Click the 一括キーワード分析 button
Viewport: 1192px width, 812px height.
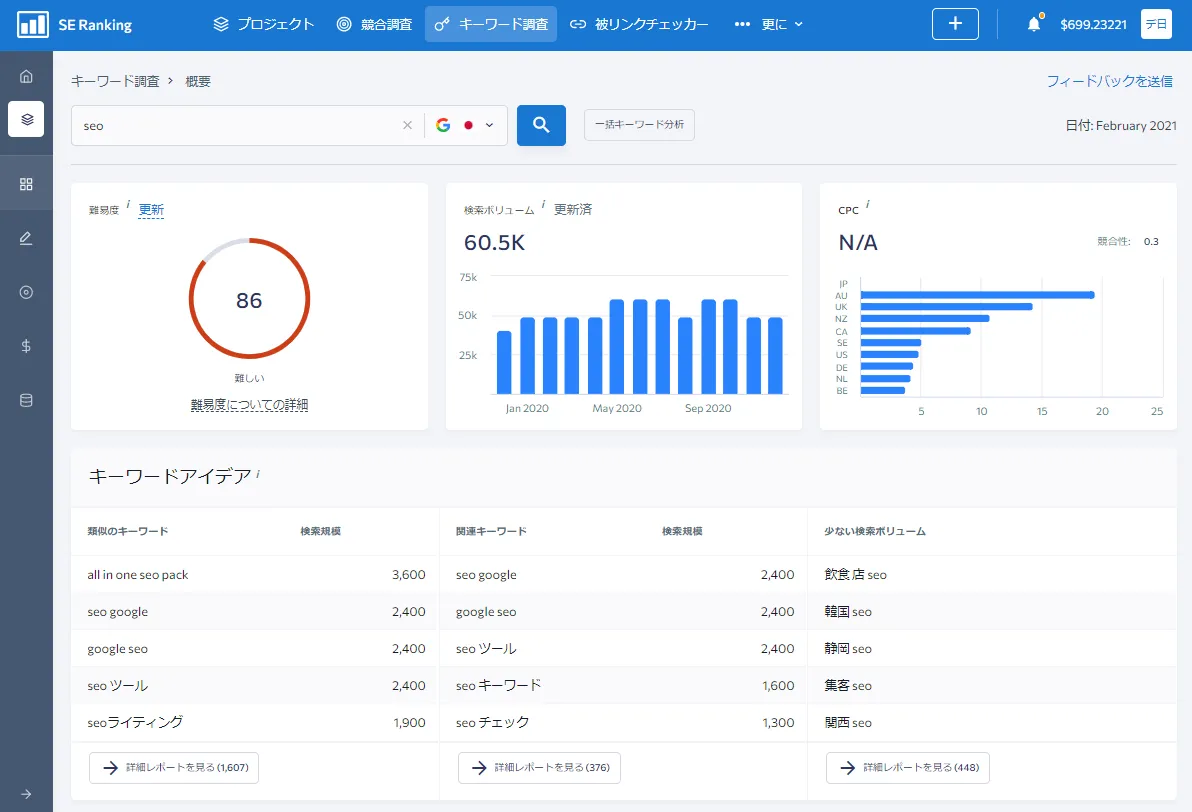639,125
